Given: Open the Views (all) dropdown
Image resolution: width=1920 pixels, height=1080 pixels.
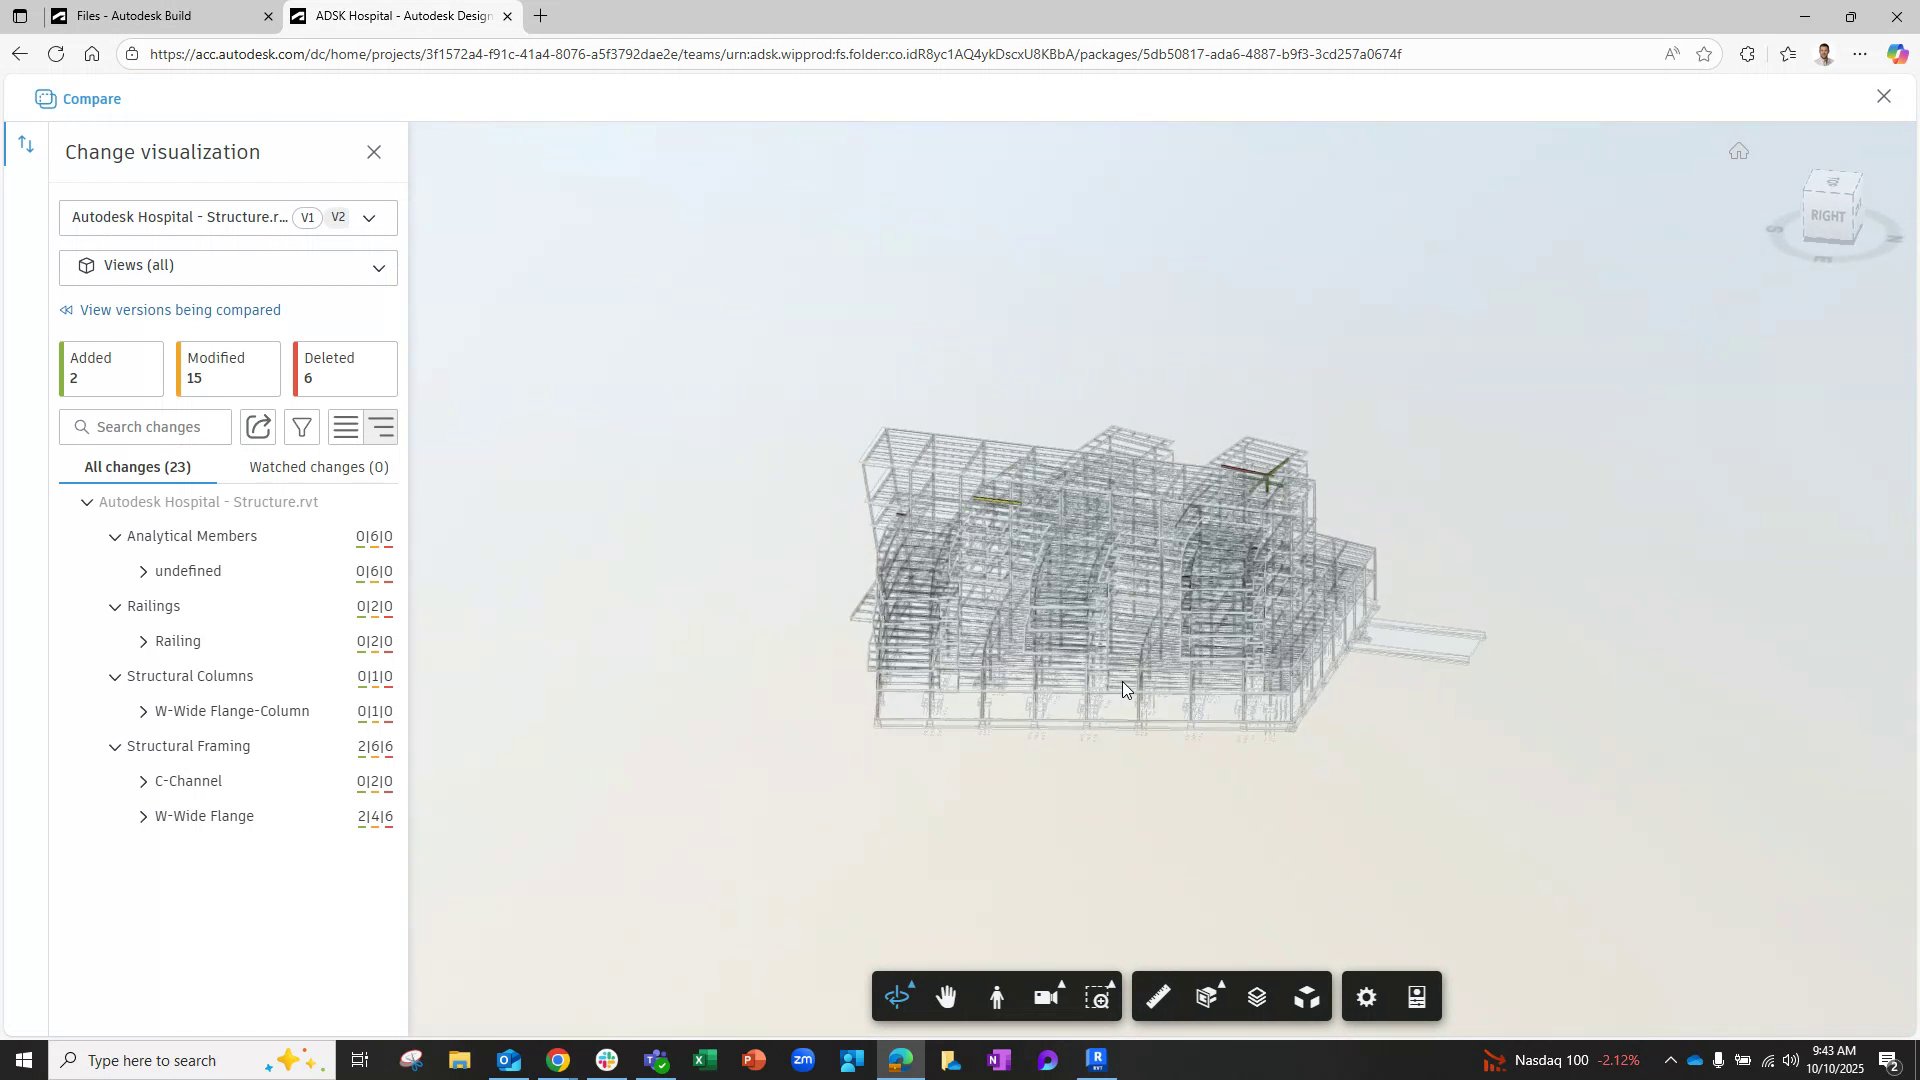Looking at the screenshot, I should click(228, 267).
